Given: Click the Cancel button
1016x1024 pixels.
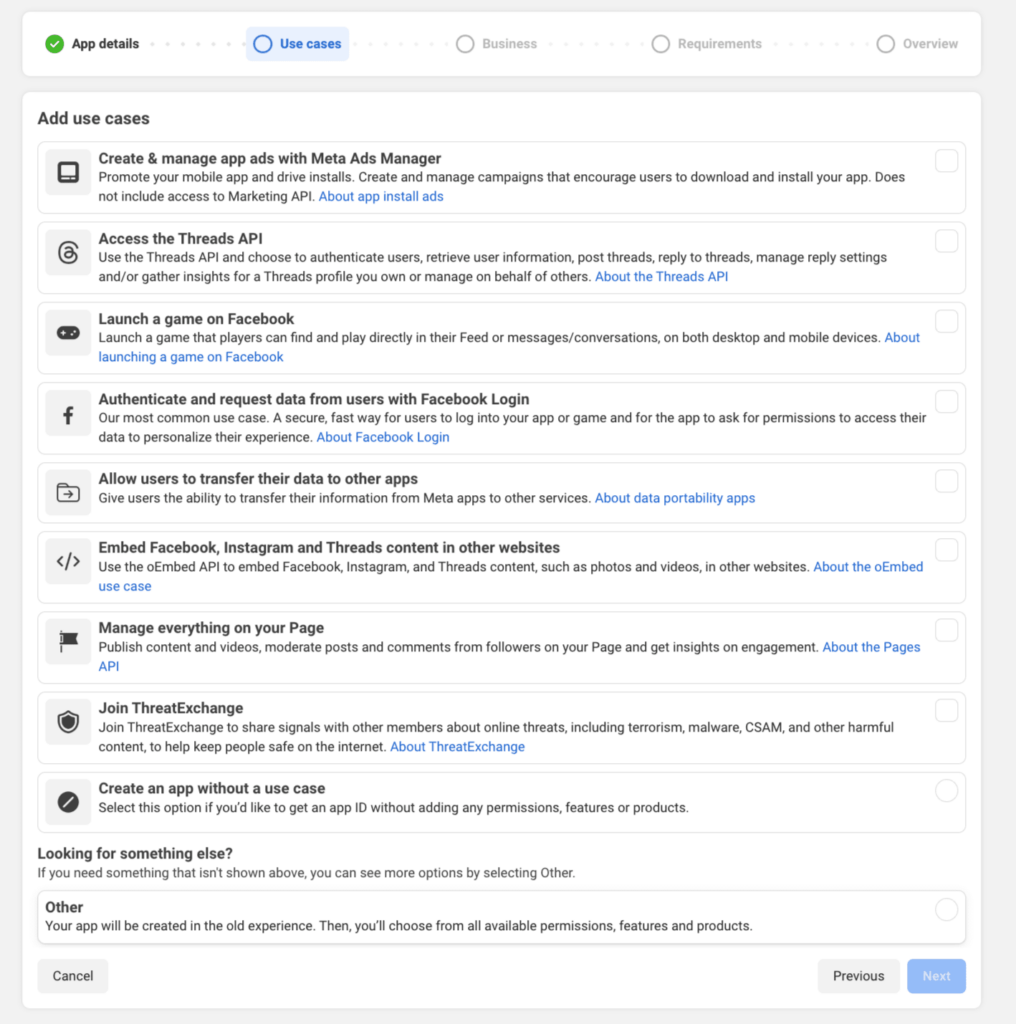Looking at the screenshot, I should [x=72, y=976].
